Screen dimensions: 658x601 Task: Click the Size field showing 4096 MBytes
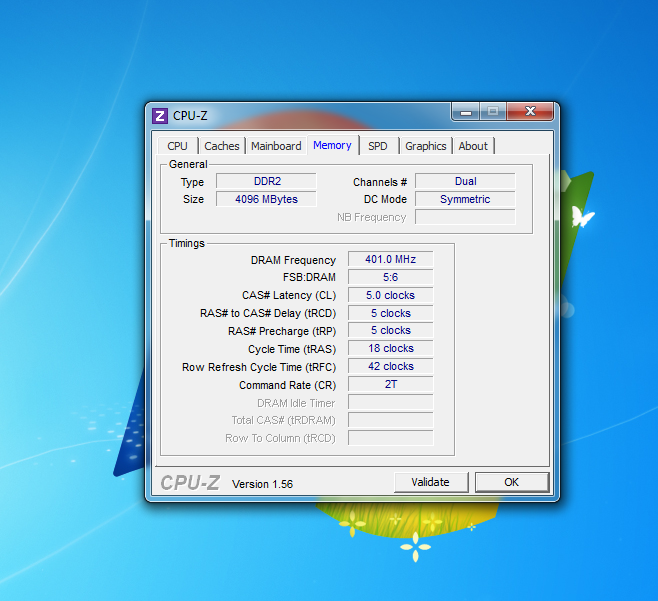coord(266,199)
